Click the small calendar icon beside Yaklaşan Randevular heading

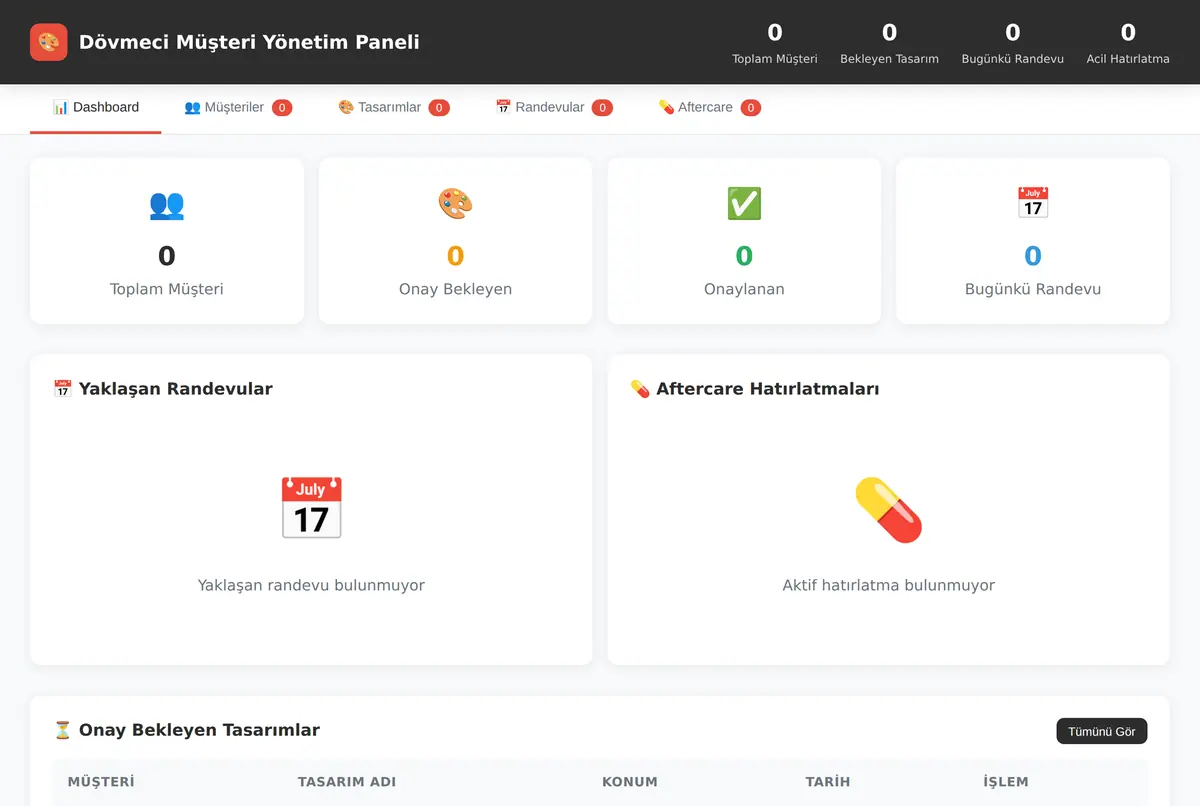pos(63,389)
